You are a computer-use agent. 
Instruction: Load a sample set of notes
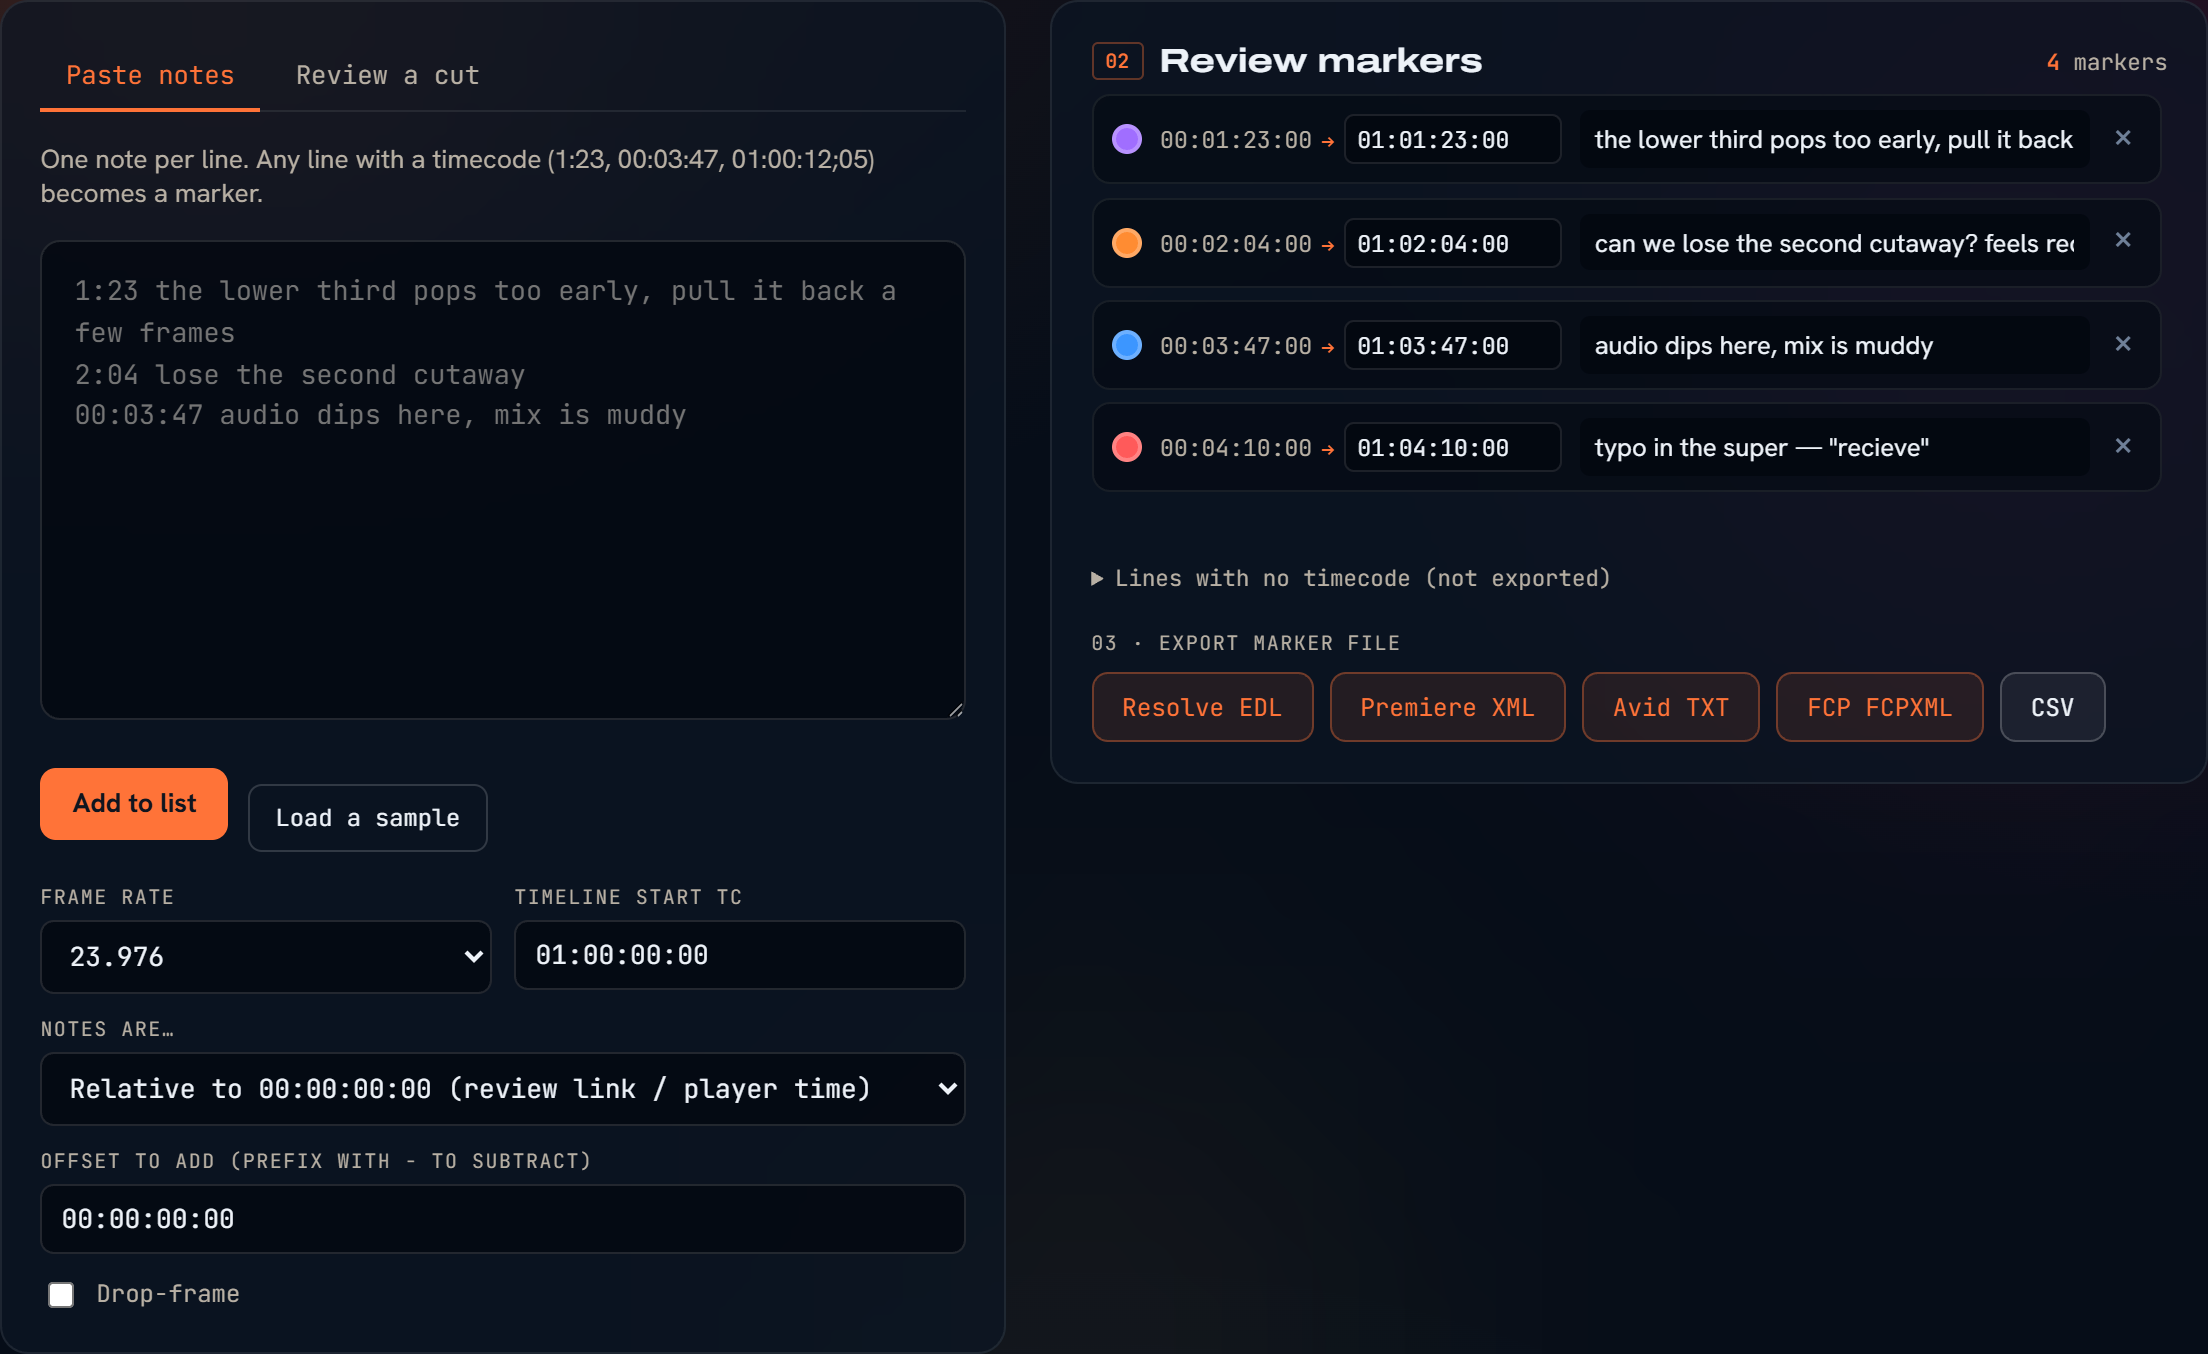click(368, 818)
